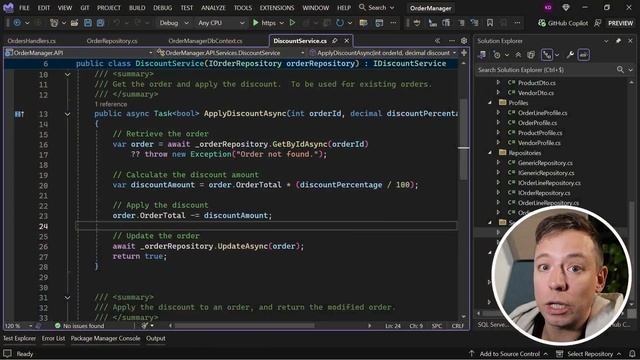Screen dimensions: 640x360
Task: Open the editor window settings gear icon
Action: coord(464,41)
